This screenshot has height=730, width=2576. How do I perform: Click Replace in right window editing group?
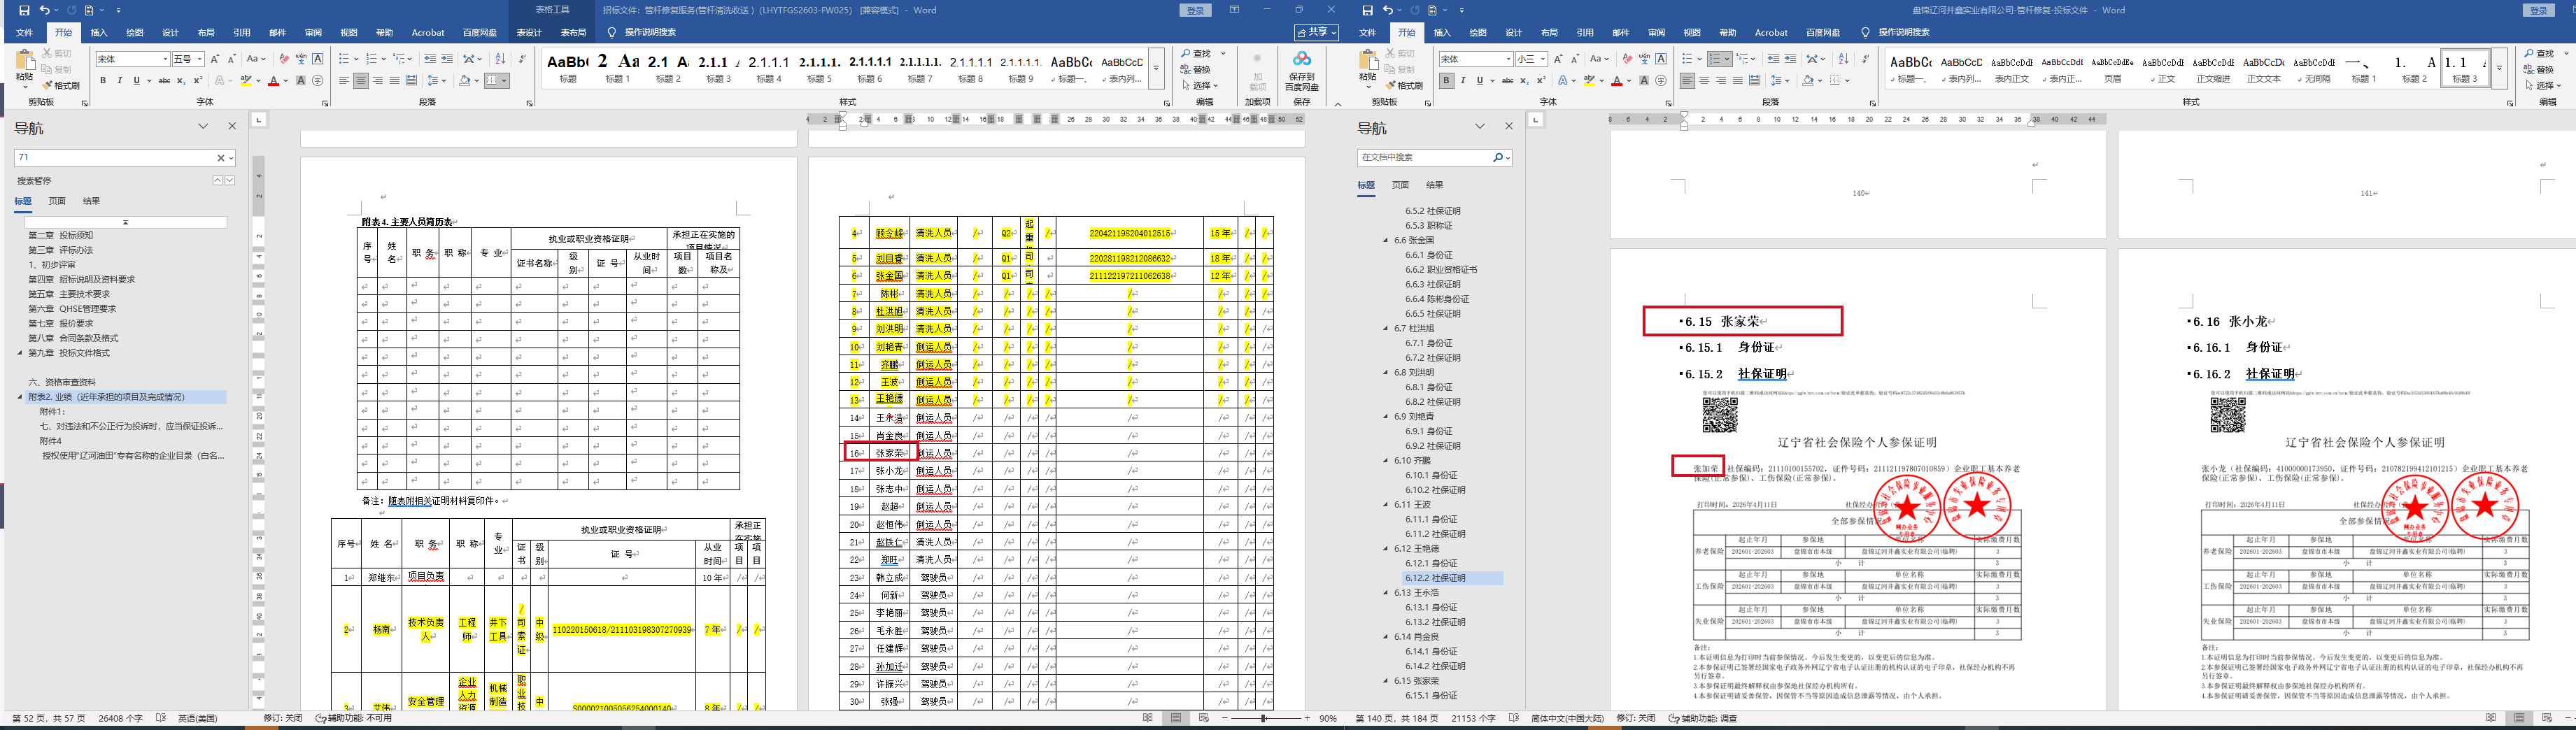(x=2540, y=70)
